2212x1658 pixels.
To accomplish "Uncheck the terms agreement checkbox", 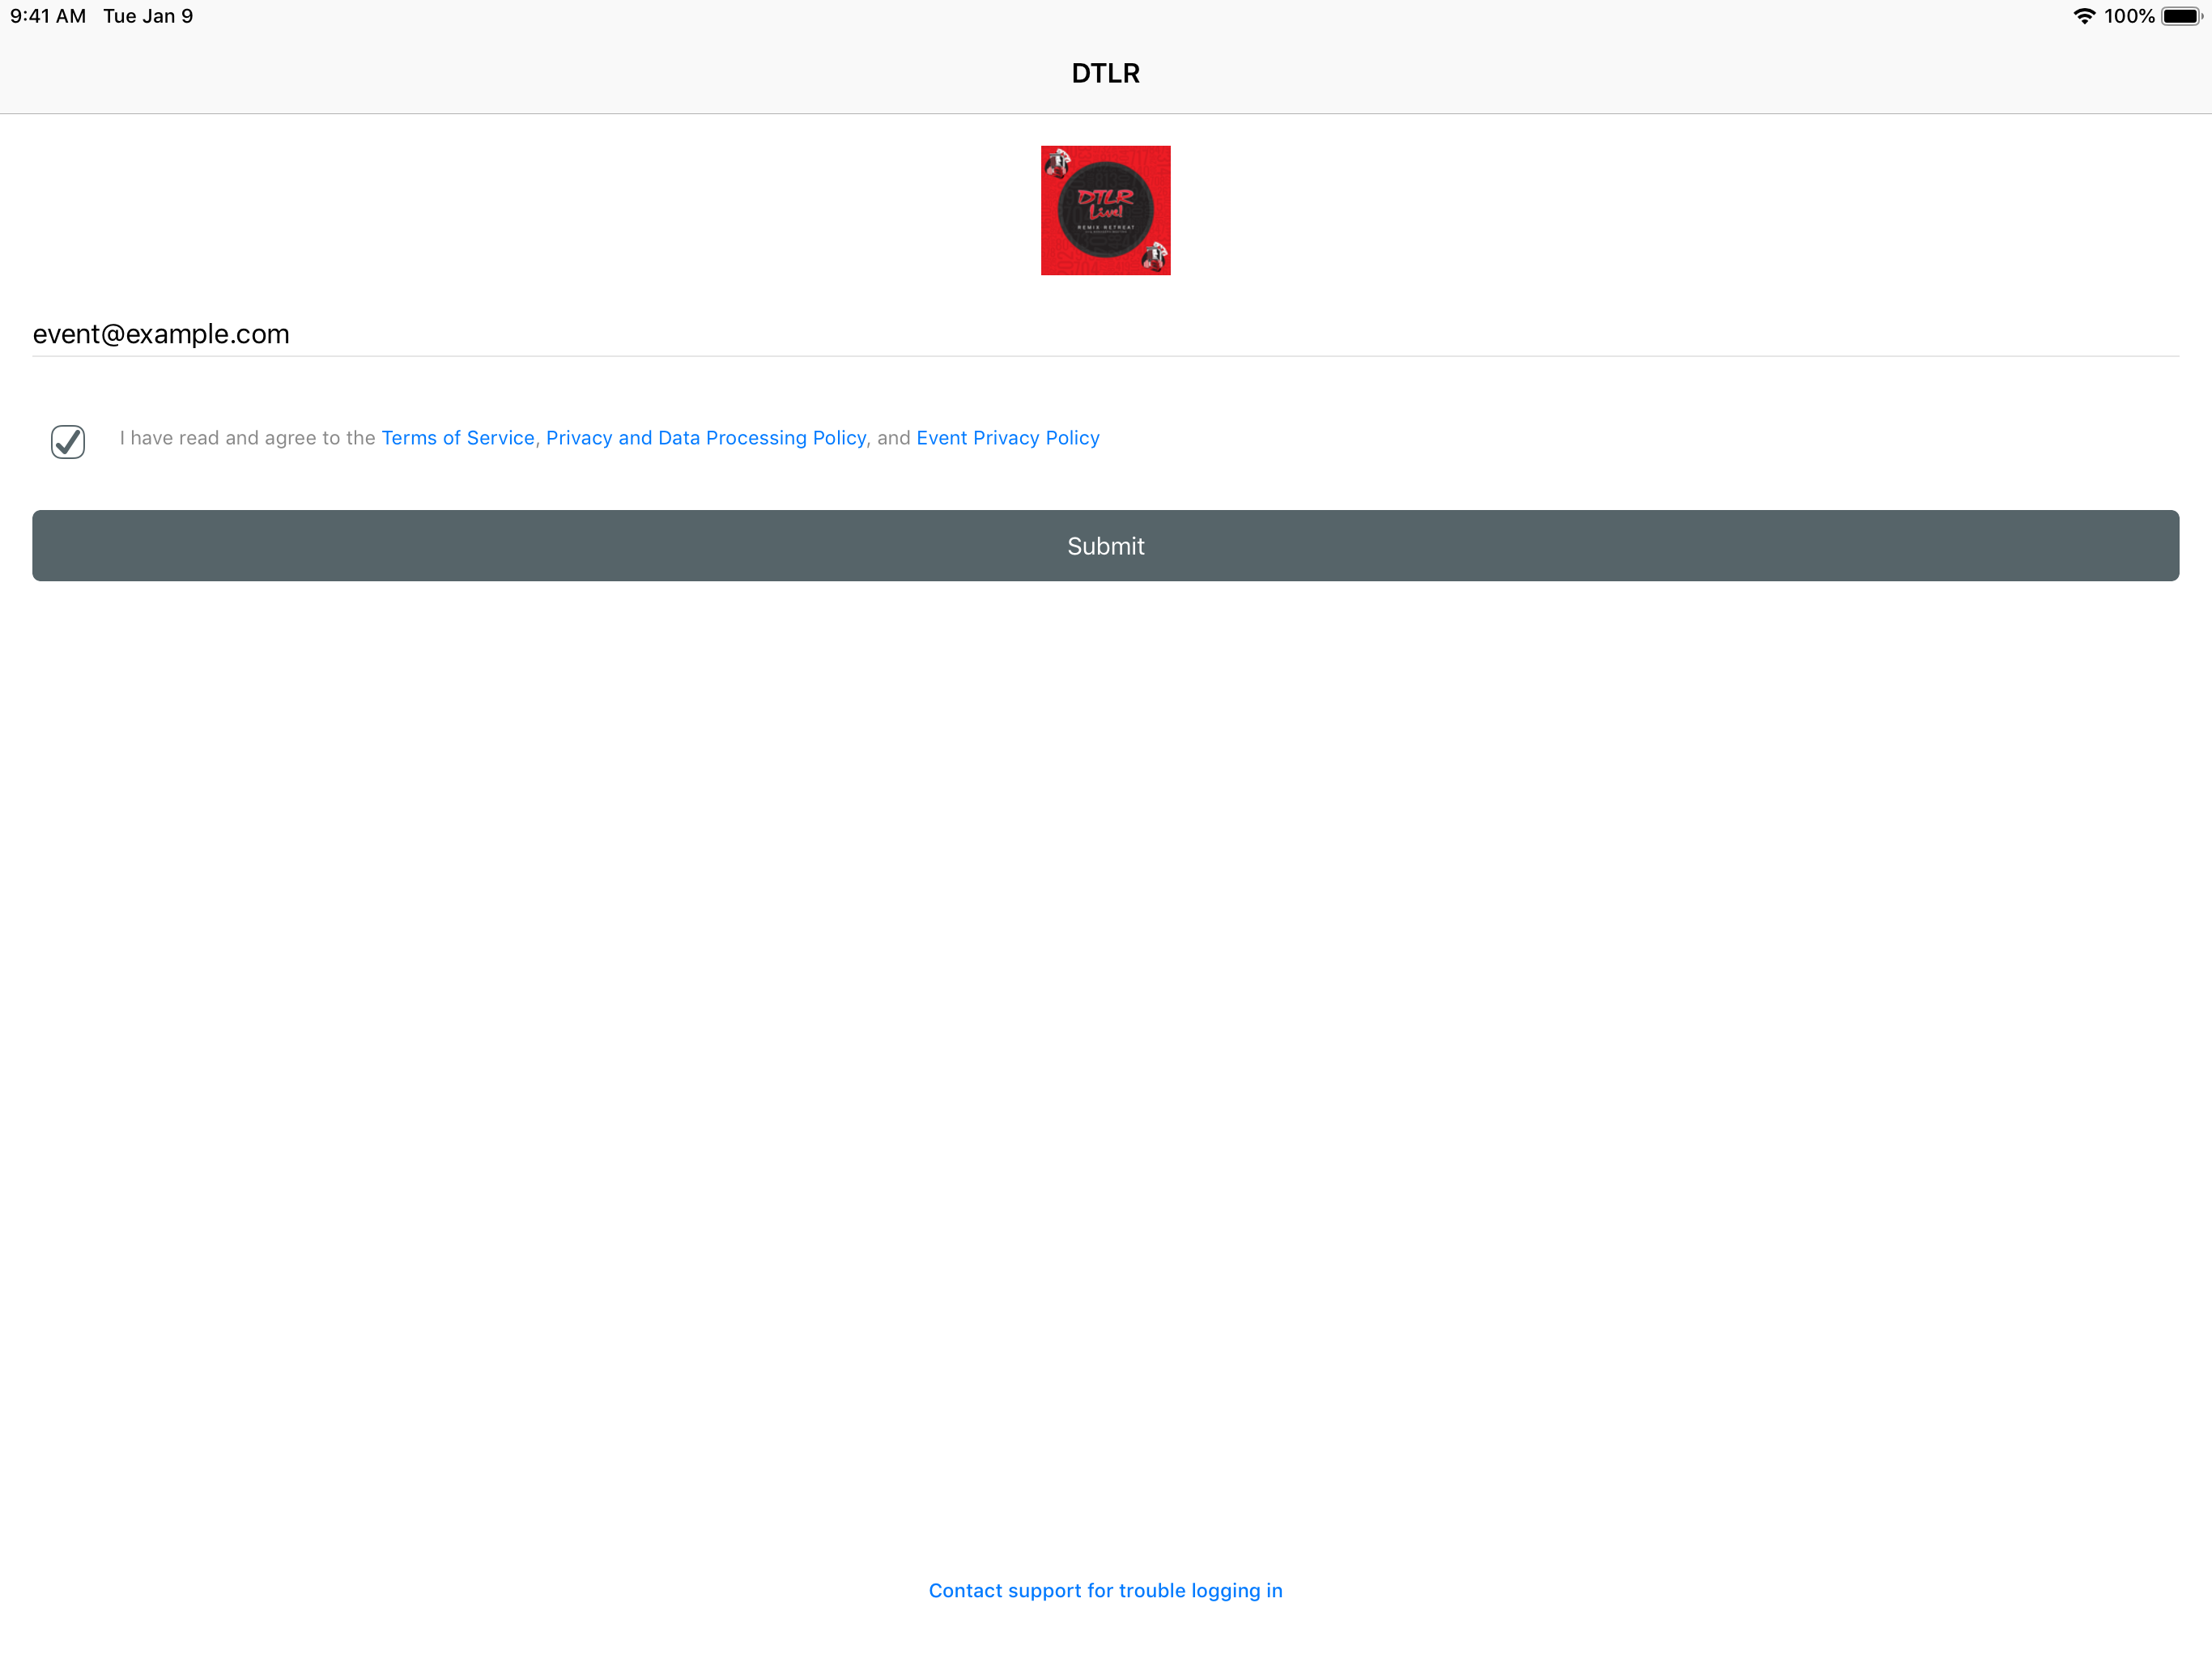I will point(68,441).
